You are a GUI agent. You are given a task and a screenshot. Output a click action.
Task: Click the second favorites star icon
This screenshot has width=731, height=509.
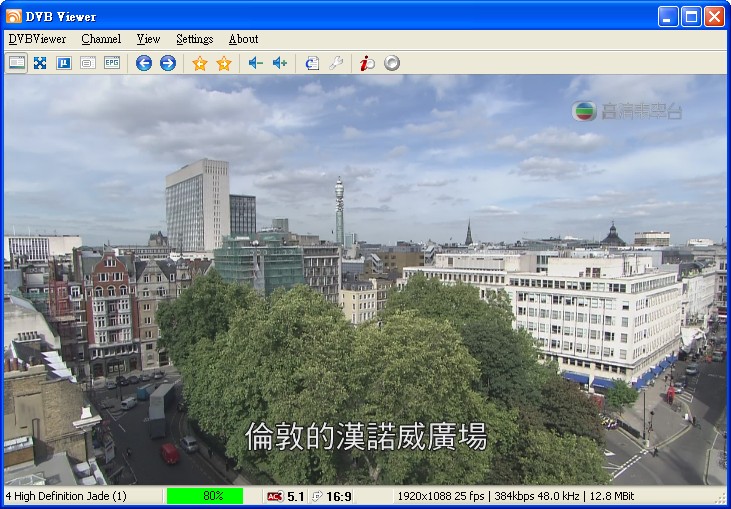(x=224, y=63)
